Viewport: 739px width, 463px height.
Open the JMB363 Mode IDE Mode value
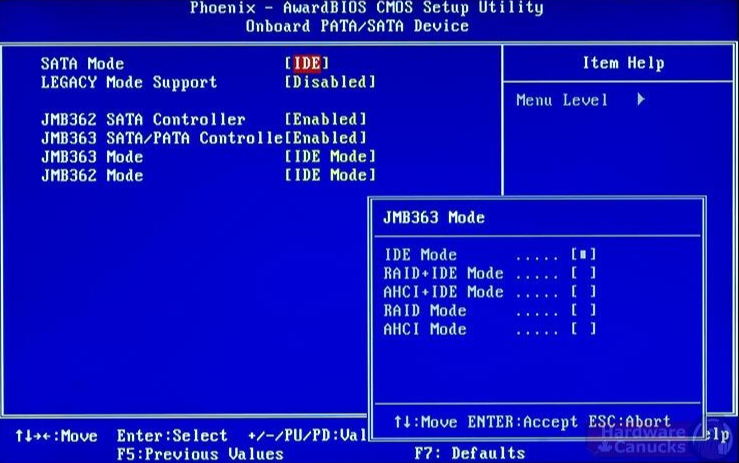point(330,156)
